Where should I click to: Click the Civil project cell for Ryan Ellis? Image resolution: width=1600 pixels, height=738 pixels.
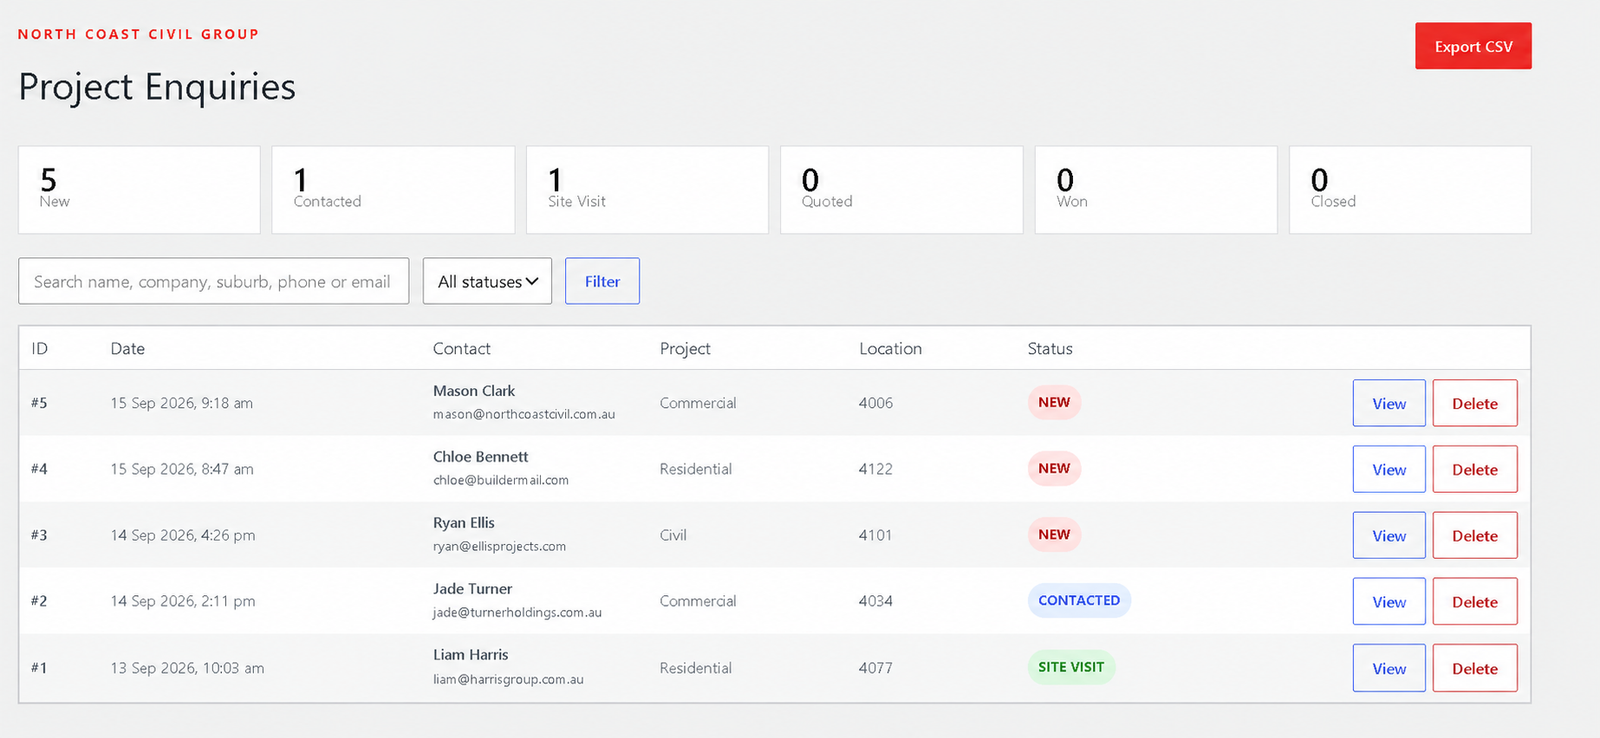point(673,535)
